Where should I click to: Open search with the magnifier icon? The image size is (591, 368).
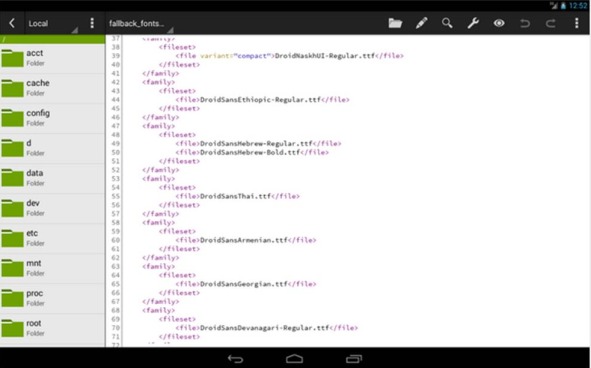click(447, 23)
